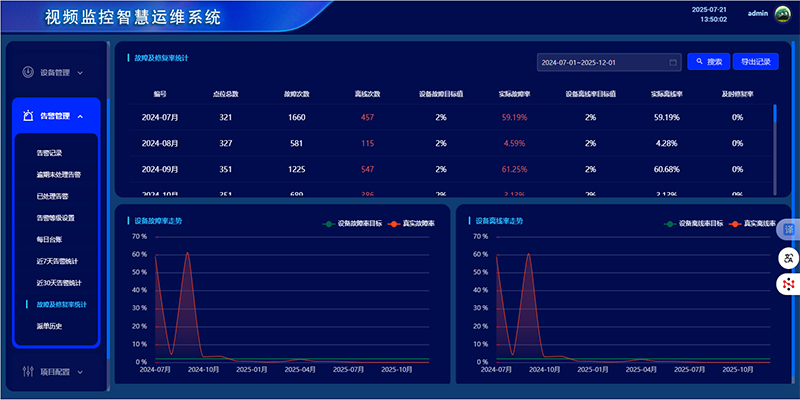This screenshot has height=400, width=800.
Task: Click the 项目配置 sliders icon in sidebar
Action: click(27, 372)
